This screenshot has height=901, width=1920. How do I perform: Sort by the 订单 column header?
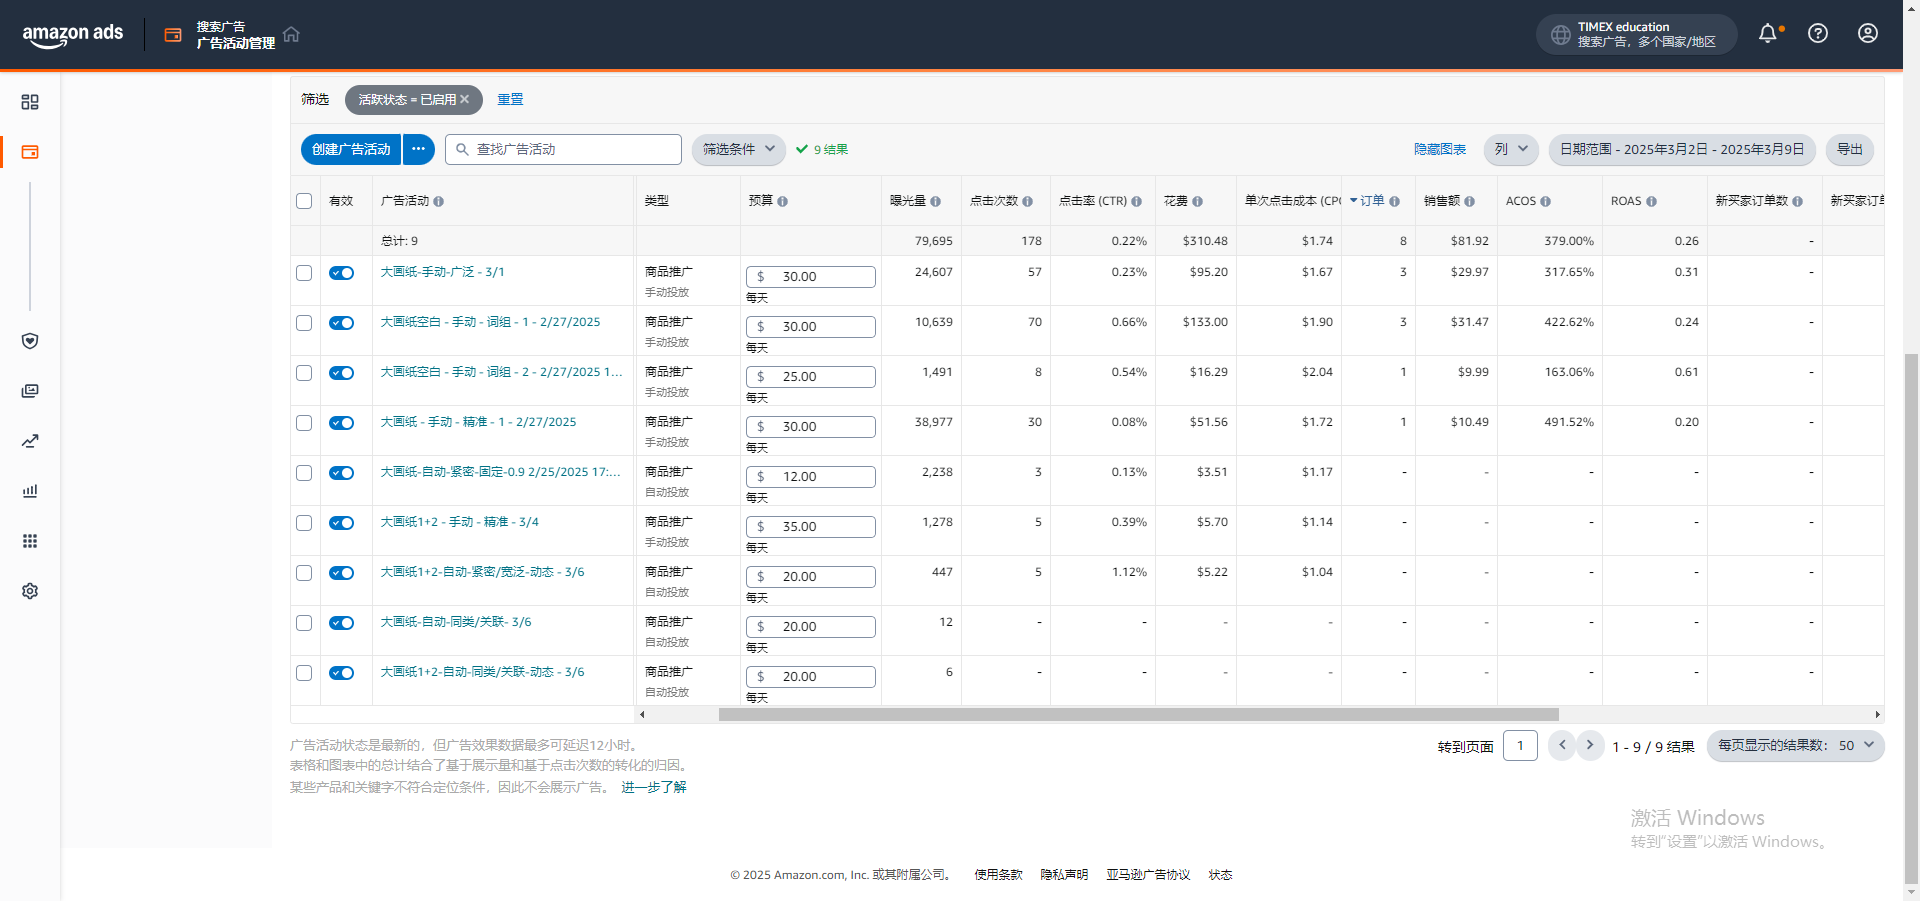tap(1371, 201)
